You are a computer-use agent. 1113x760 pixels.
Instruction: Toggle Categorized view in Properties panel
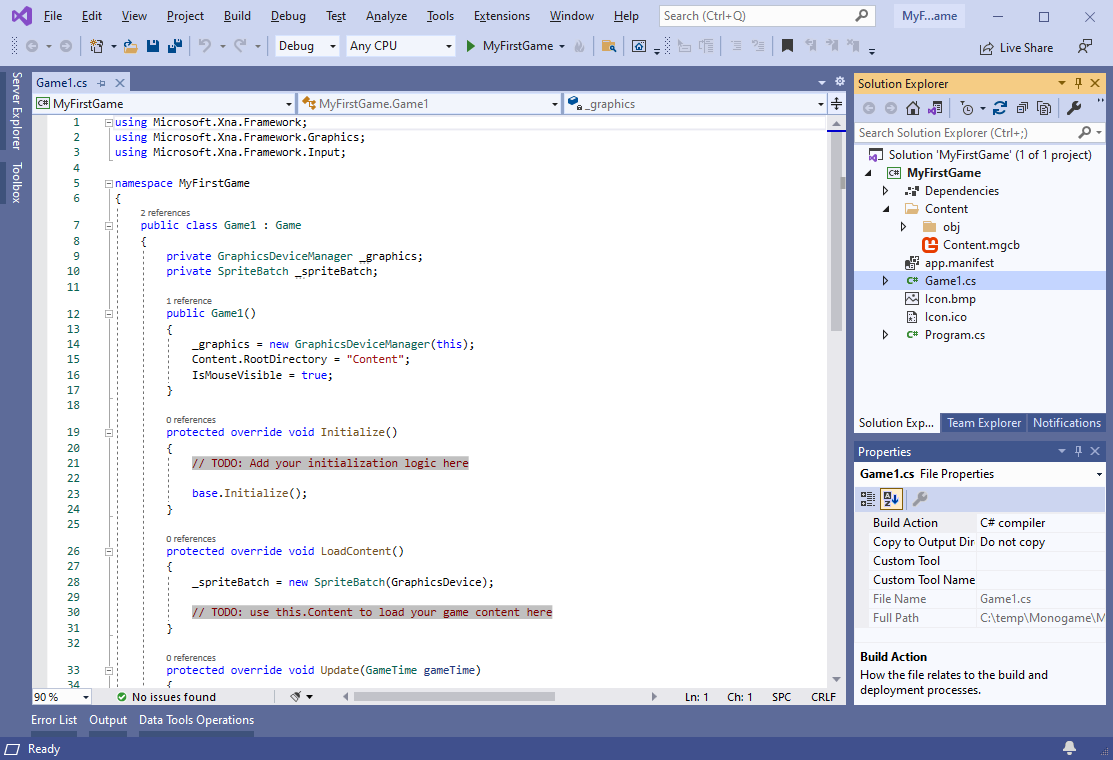click(x=868, y=499)
